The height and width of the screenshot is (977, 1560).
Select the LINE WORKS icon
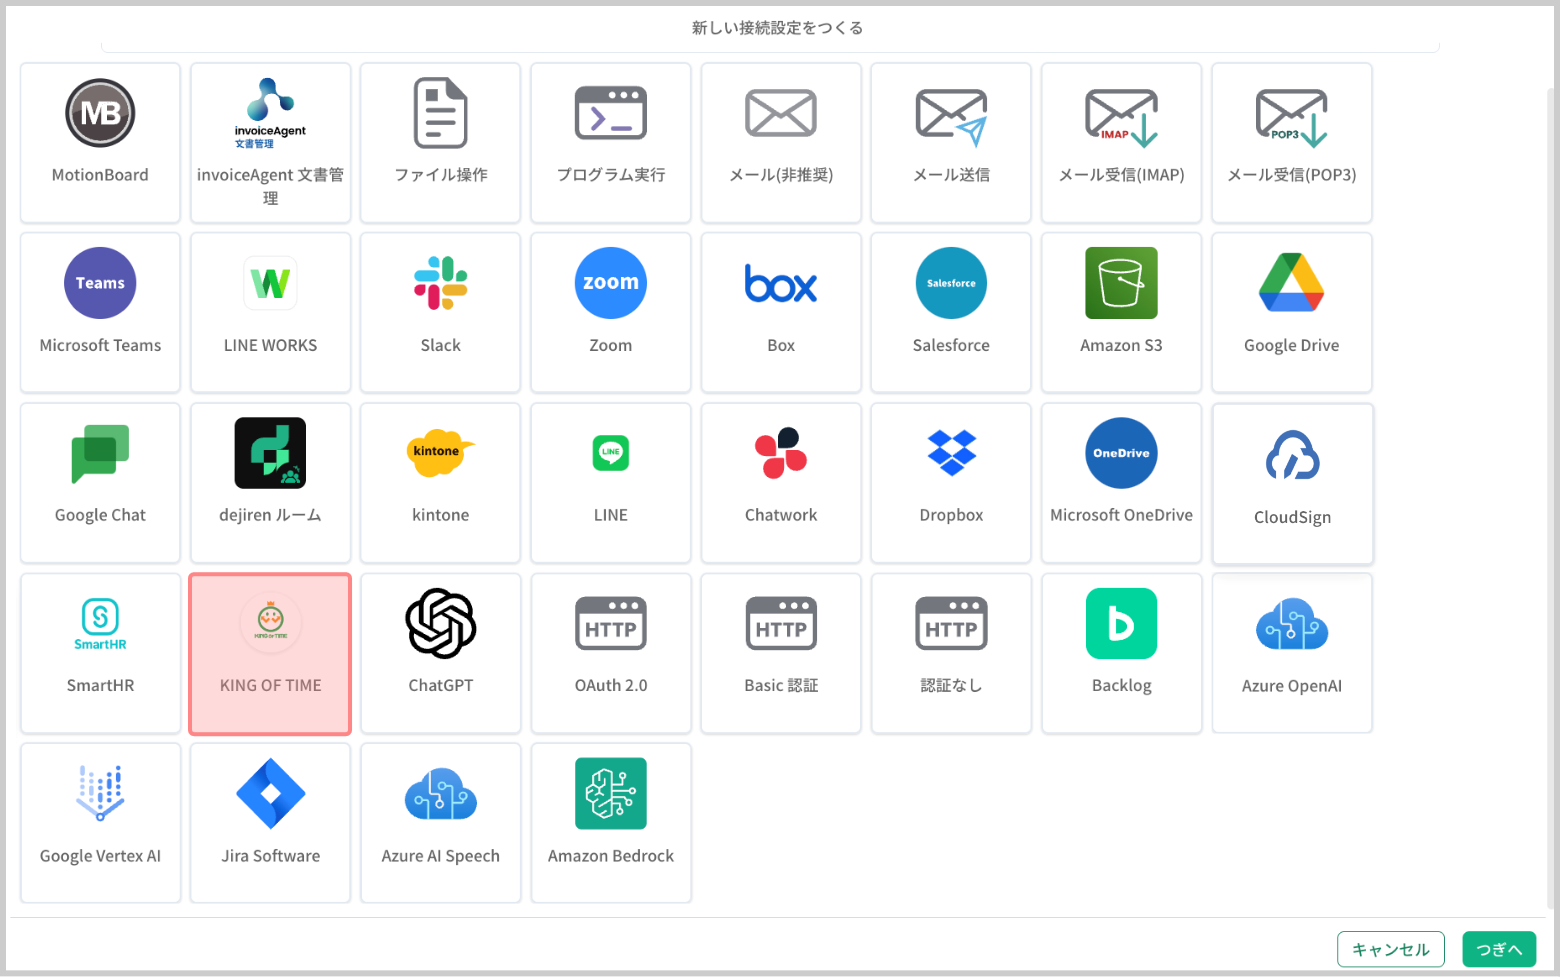(x=270, y=283)
